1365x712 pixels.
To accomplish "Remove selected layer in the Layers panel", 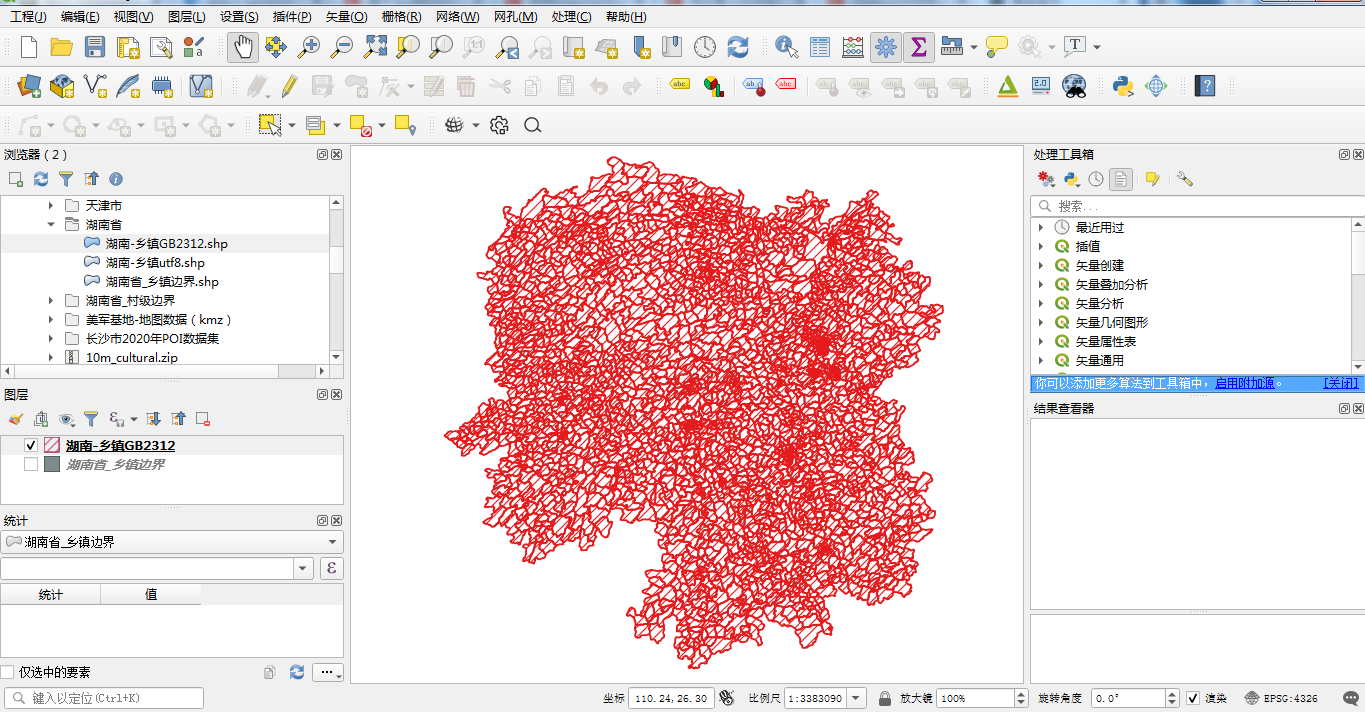I will (x=203, y=419).
